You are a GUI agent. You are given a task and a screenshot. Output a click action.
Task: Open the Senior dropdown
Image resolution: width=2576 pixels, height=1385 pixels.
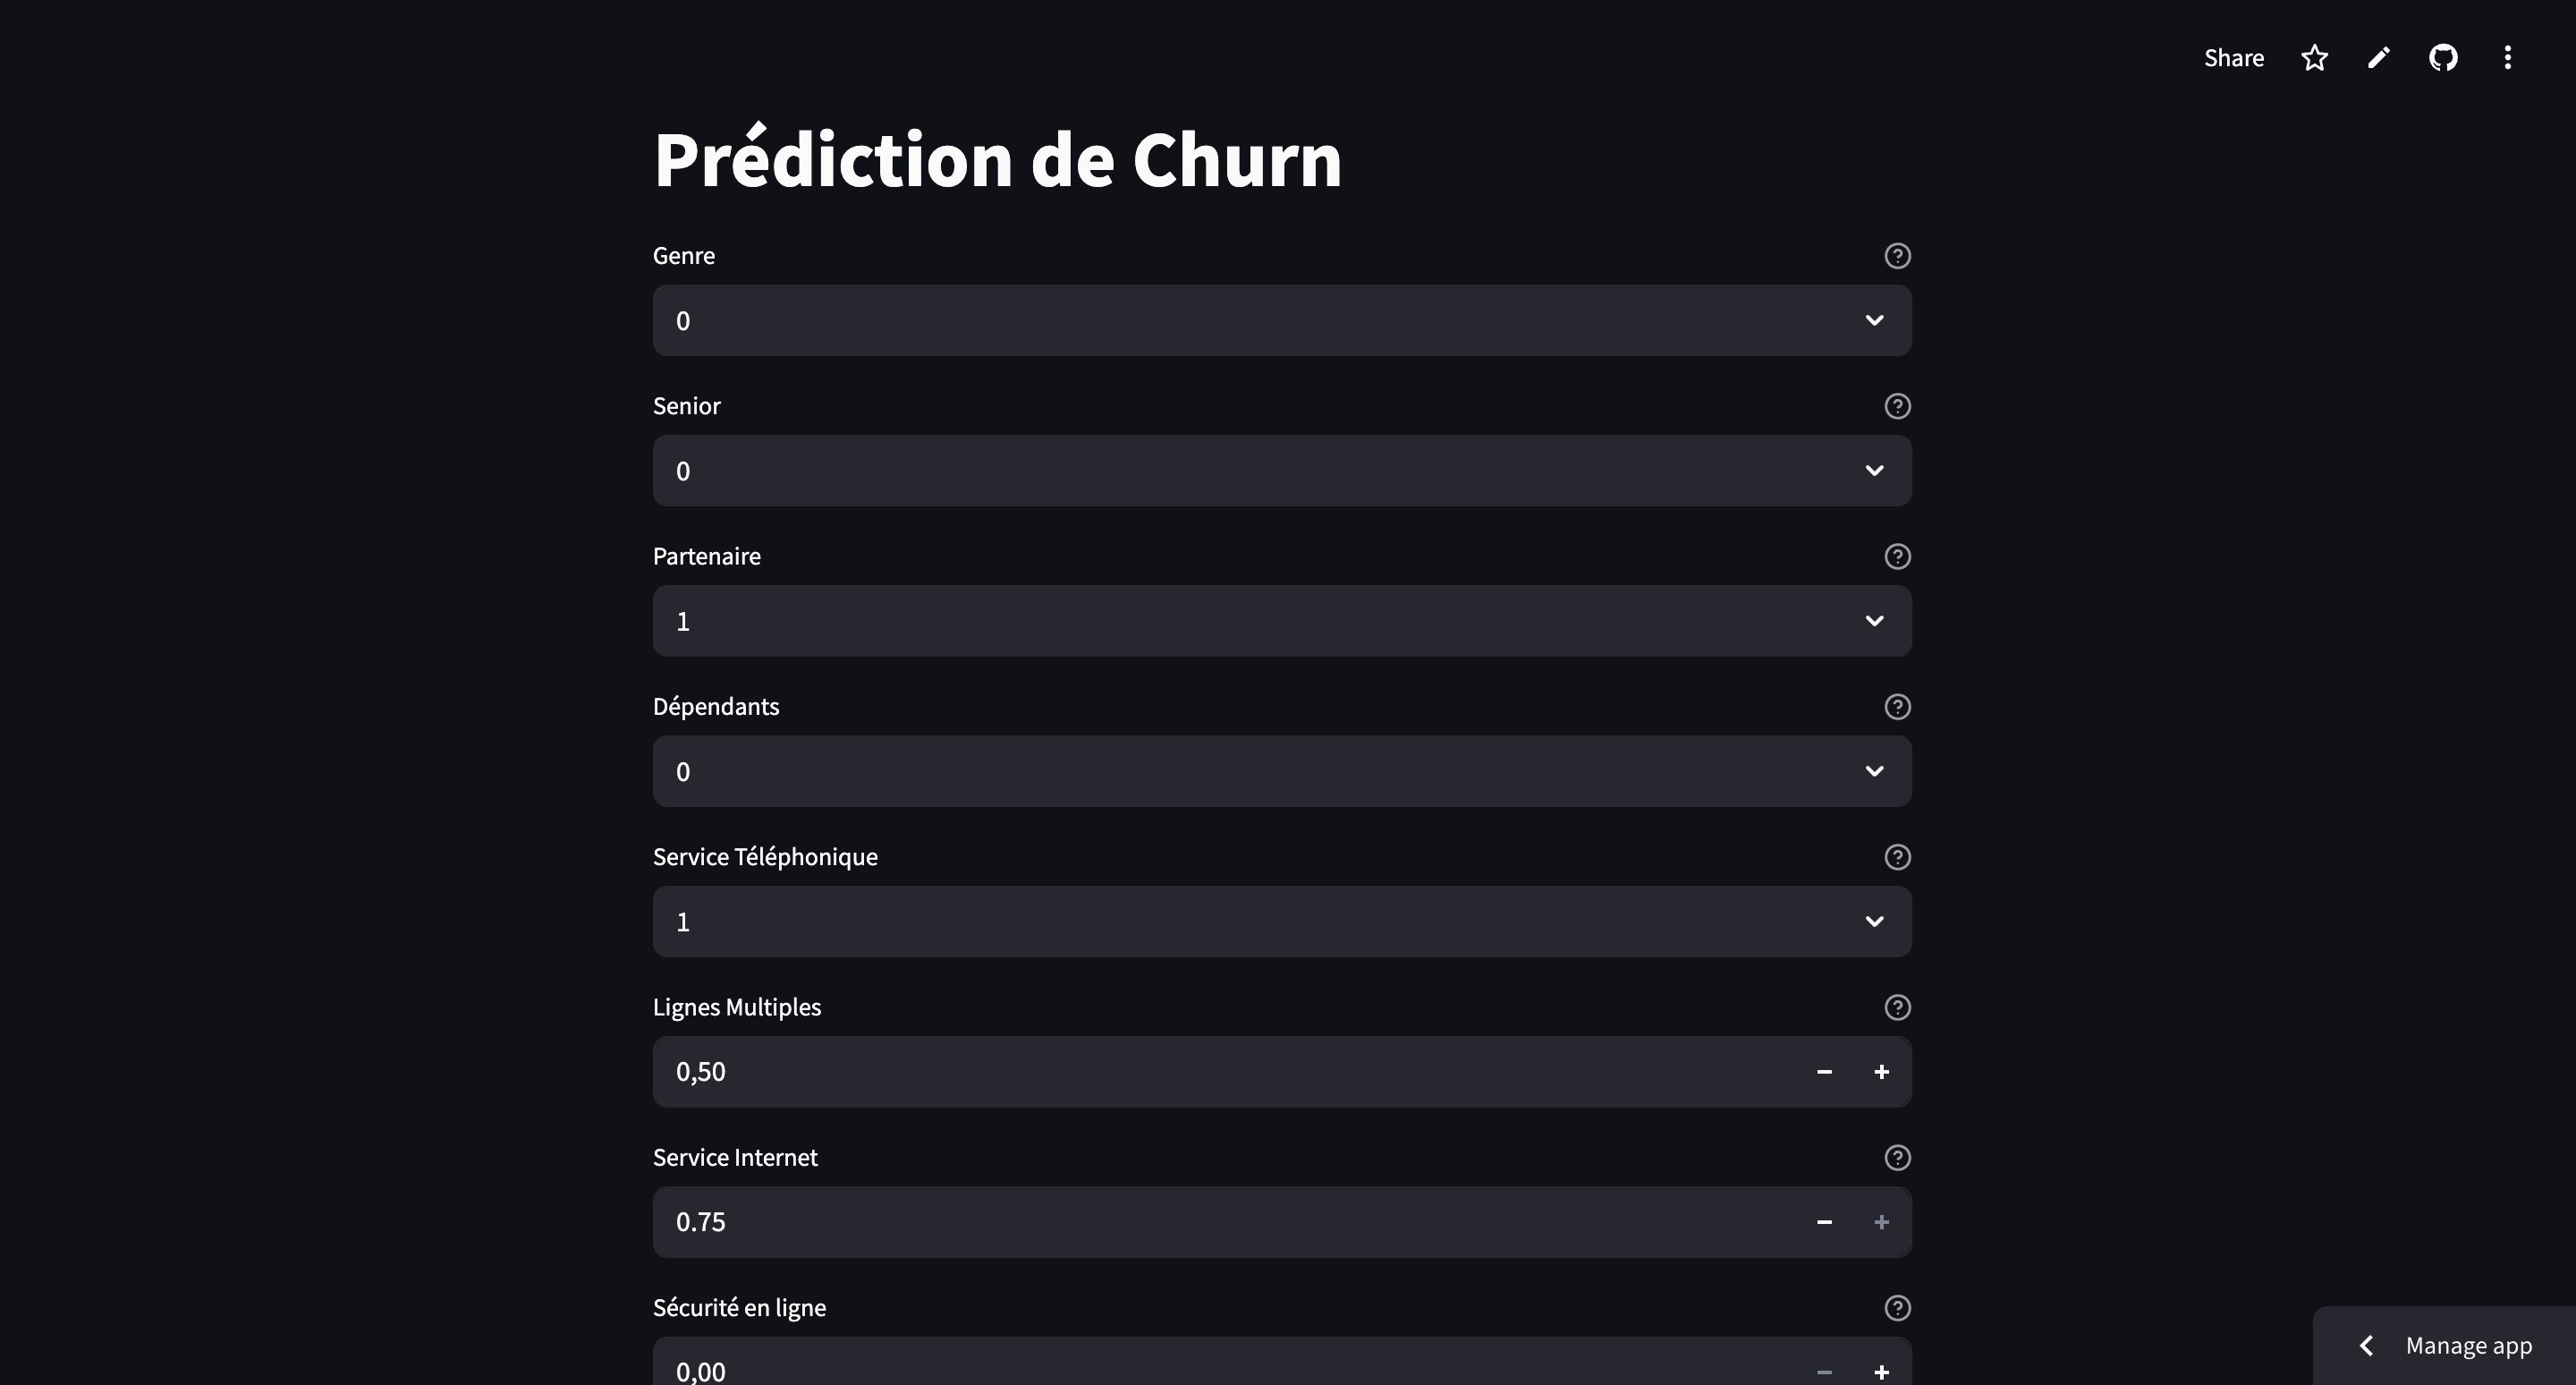[1282, 471]
